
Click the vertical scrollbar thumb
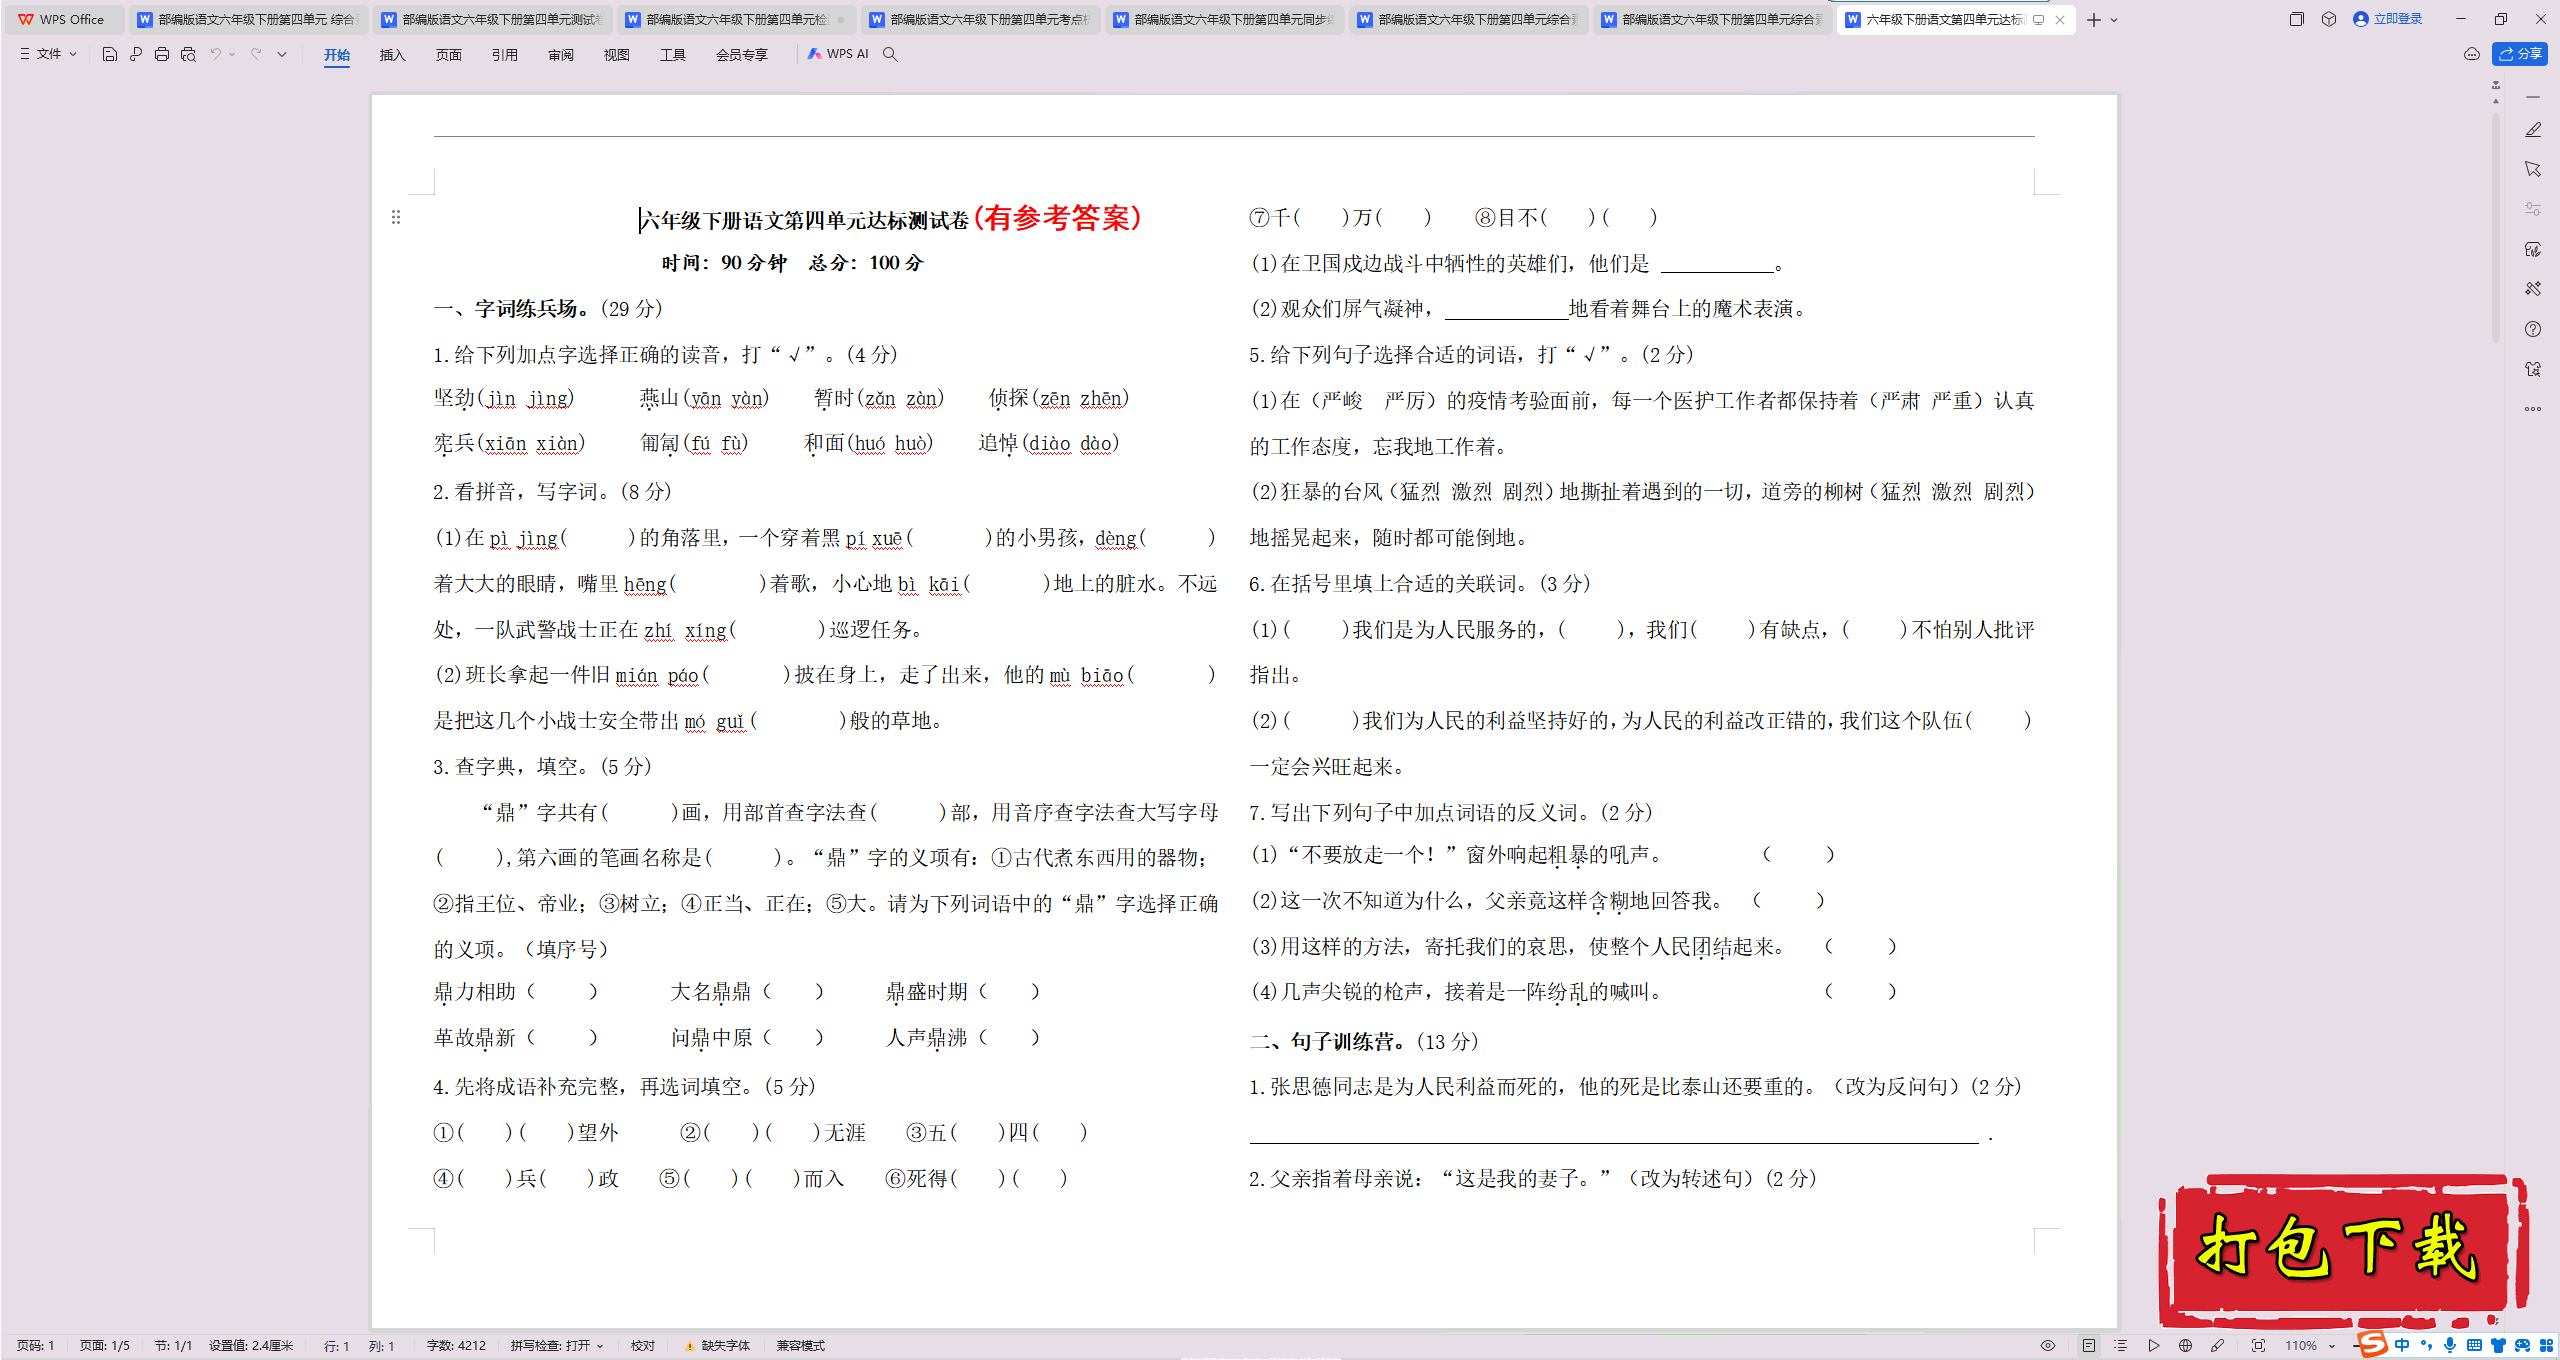click(2496, 230)
